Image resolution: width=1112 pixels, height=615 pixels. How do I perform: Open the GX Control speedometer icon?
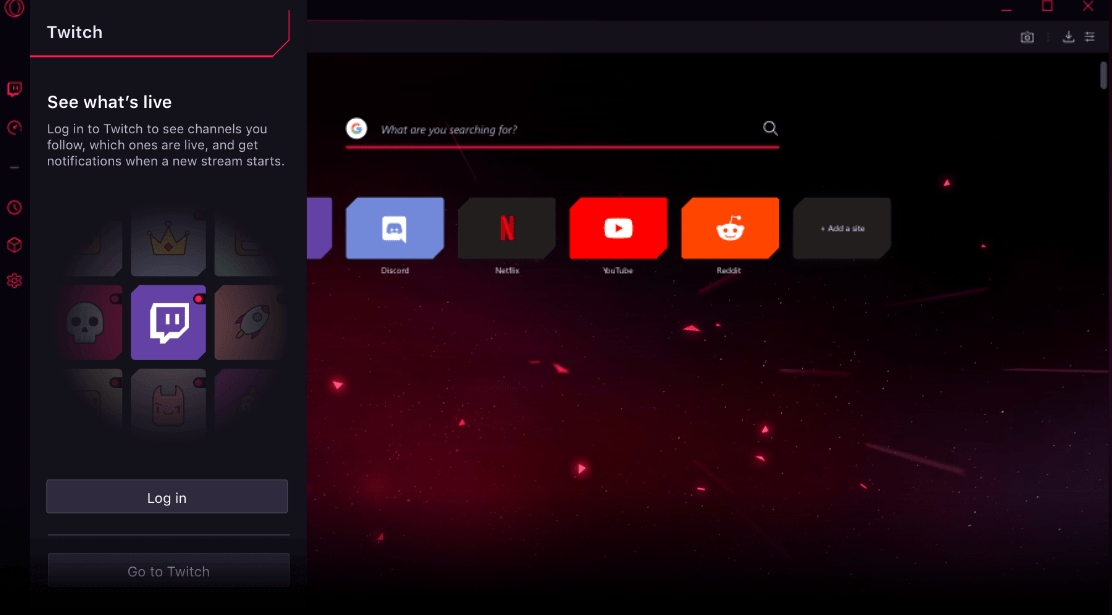(x=14, y=128)
